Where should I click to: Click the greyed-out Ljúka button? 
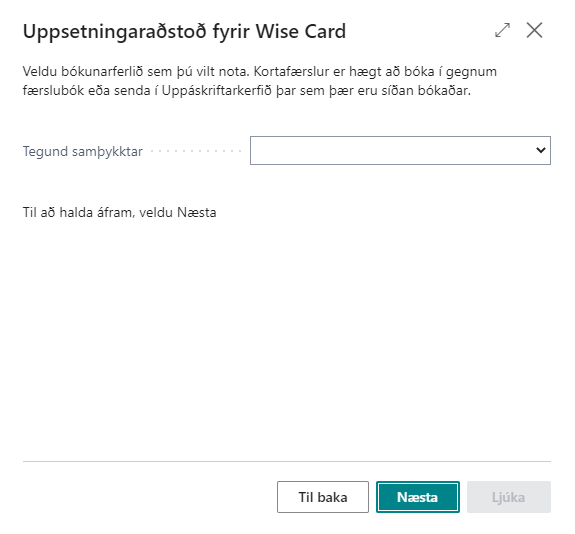[x=509, y=497]
